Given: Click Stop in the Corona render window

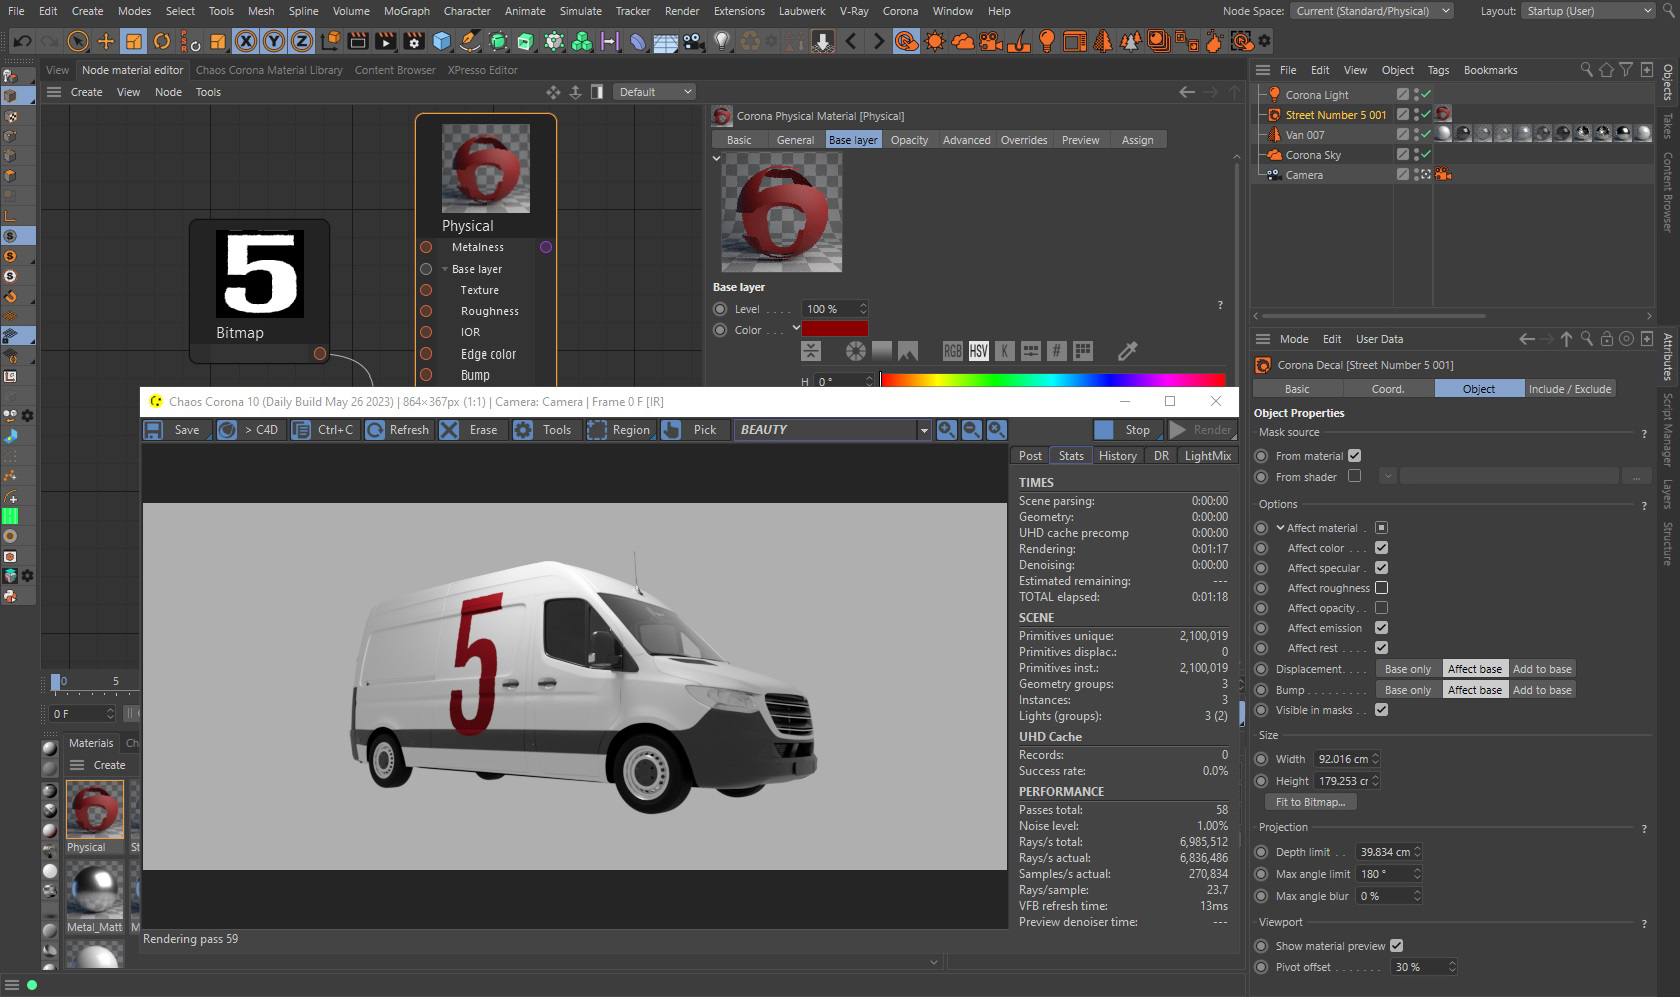Looking at the screenshot, I should click(x=1126, y=430).
